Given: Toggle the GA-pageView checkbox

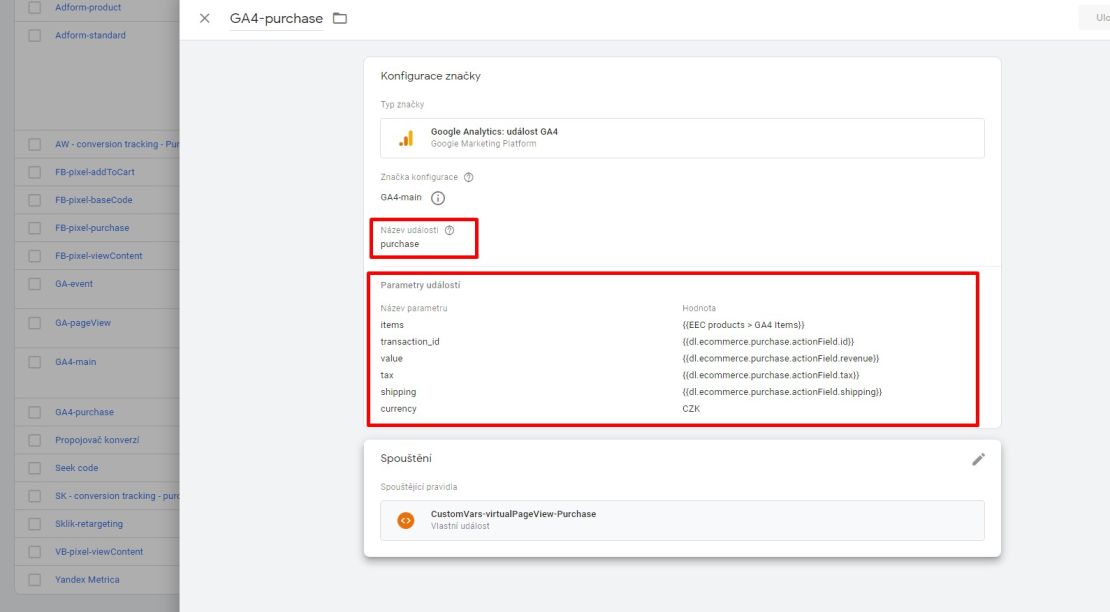Looking at the screenshot, I should click(x=34, y=323).
